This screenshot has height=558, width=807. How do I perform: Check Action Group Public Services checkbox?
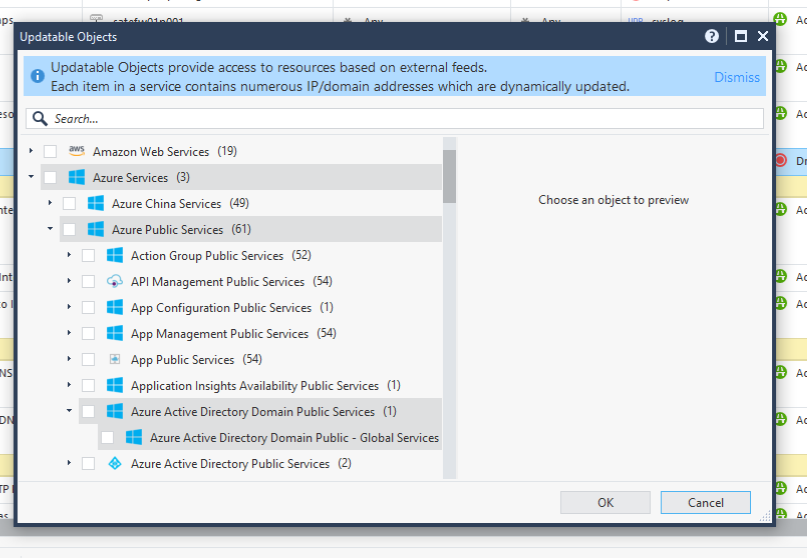[x=88, y=255]
